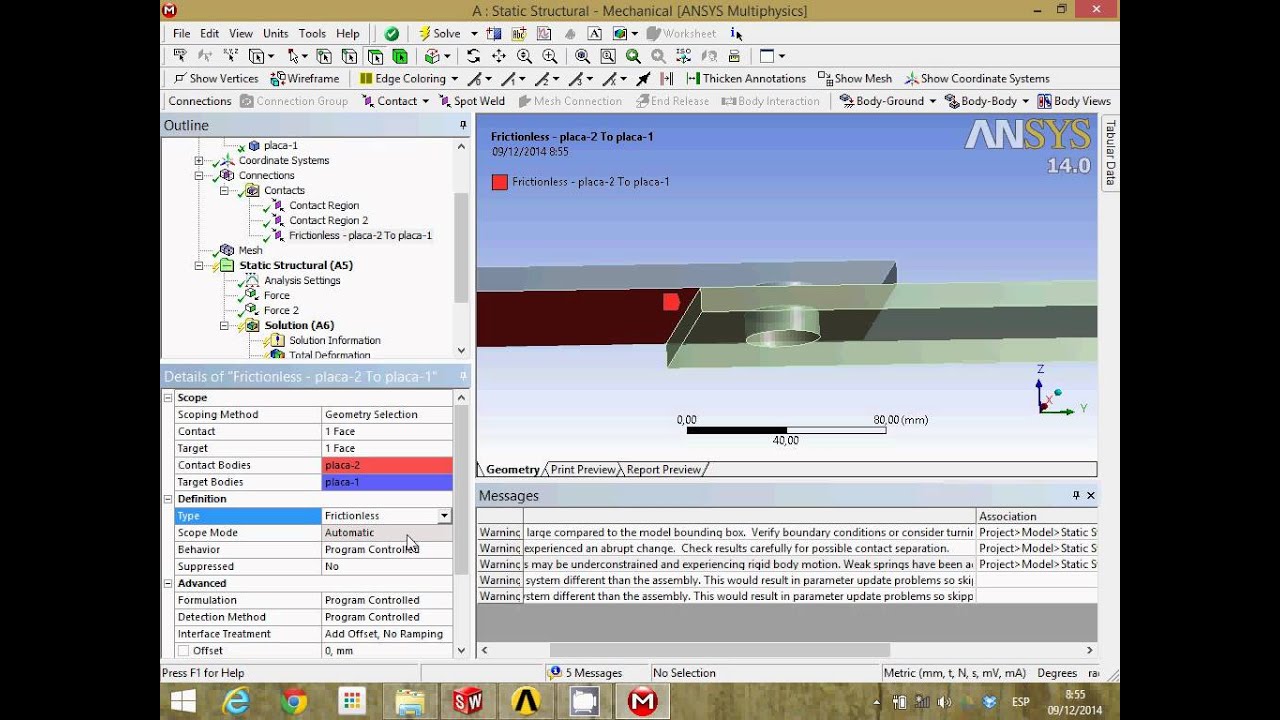The height and width of the screenshot is (720, 1280).
Task: Click the Windows Start button
Action: (183, 702)
